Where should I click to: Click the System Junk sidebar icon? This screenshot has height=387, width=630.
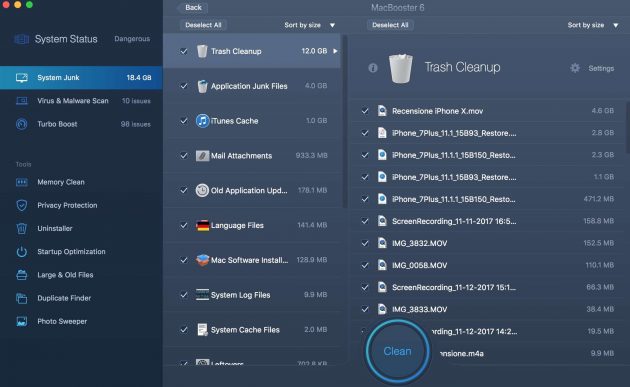coord(22,78)
